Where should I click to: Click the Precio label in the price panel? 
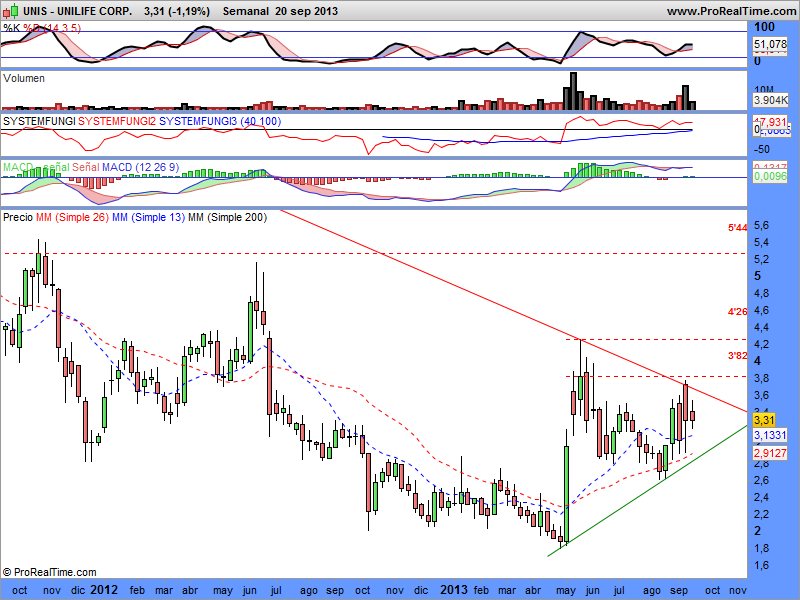click(18, 217)
